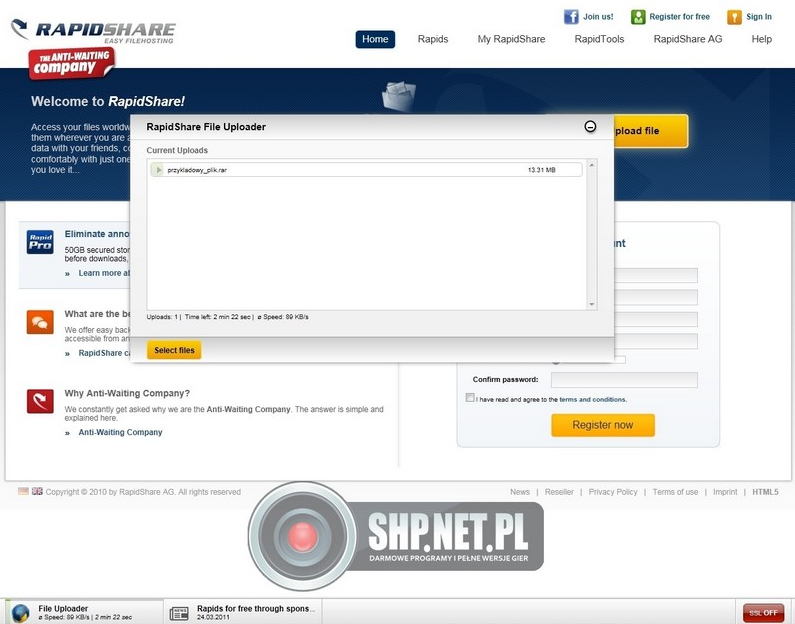Image resolution: width=795 pixels, height=624 pixels.
Task: Click the Register now button
Action: coord(603,425)
